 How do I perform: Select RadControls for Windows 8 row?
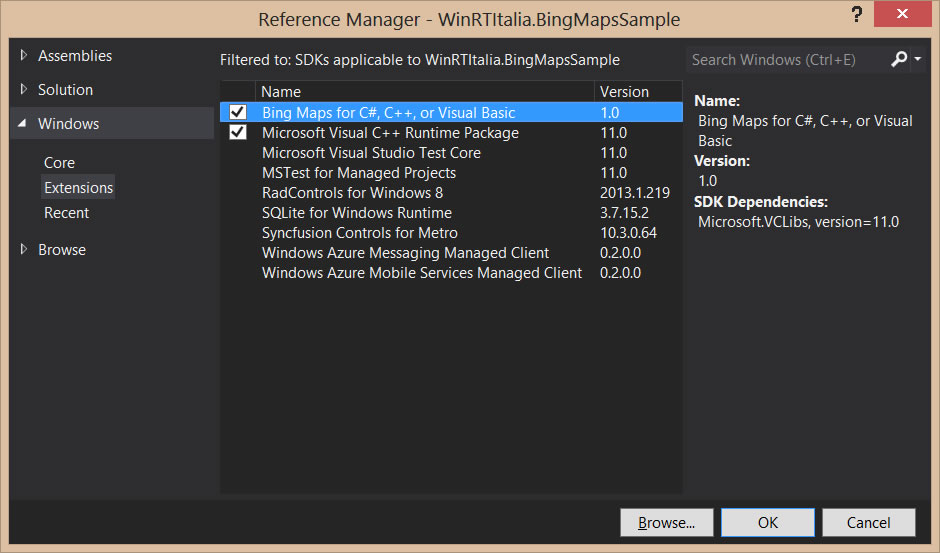pyautogui.click(x=451, y=193)
